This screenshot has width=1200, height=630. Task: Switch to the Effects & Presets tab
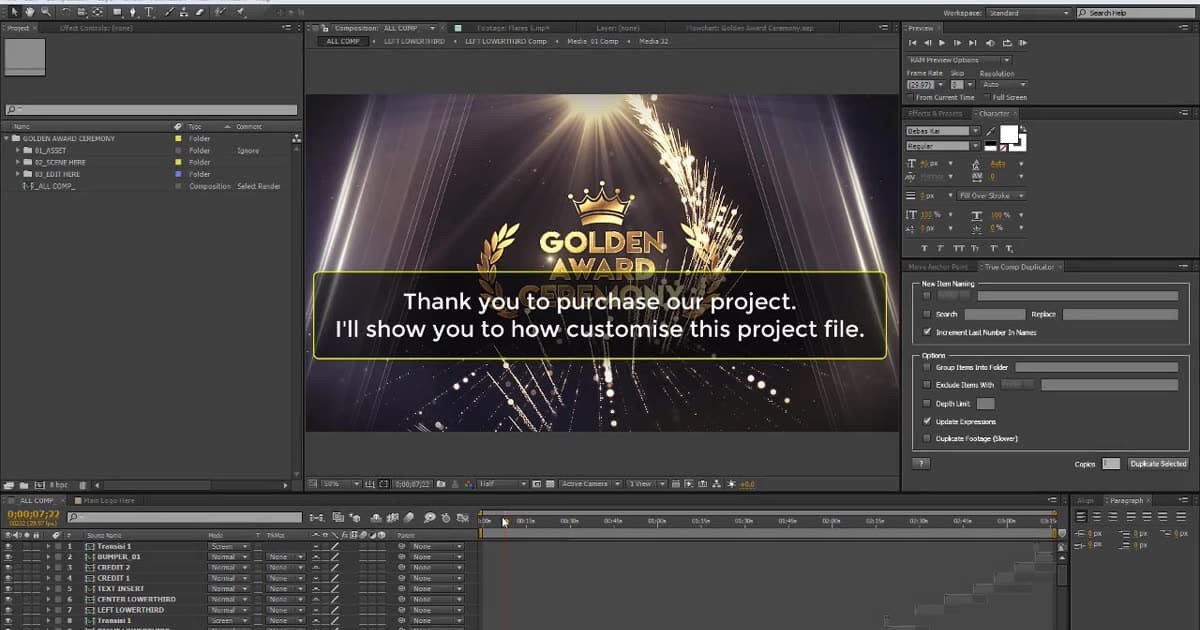click(935, 113)
